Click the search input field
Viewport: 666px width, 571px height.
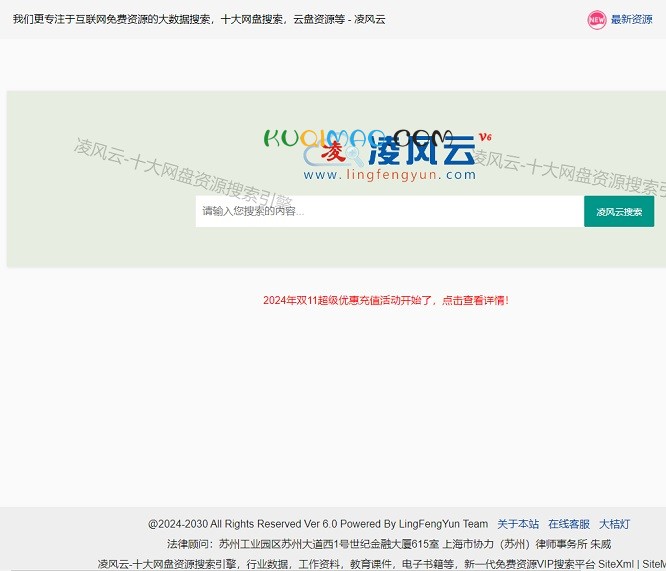pyautogui.click(x=389, y=211)
